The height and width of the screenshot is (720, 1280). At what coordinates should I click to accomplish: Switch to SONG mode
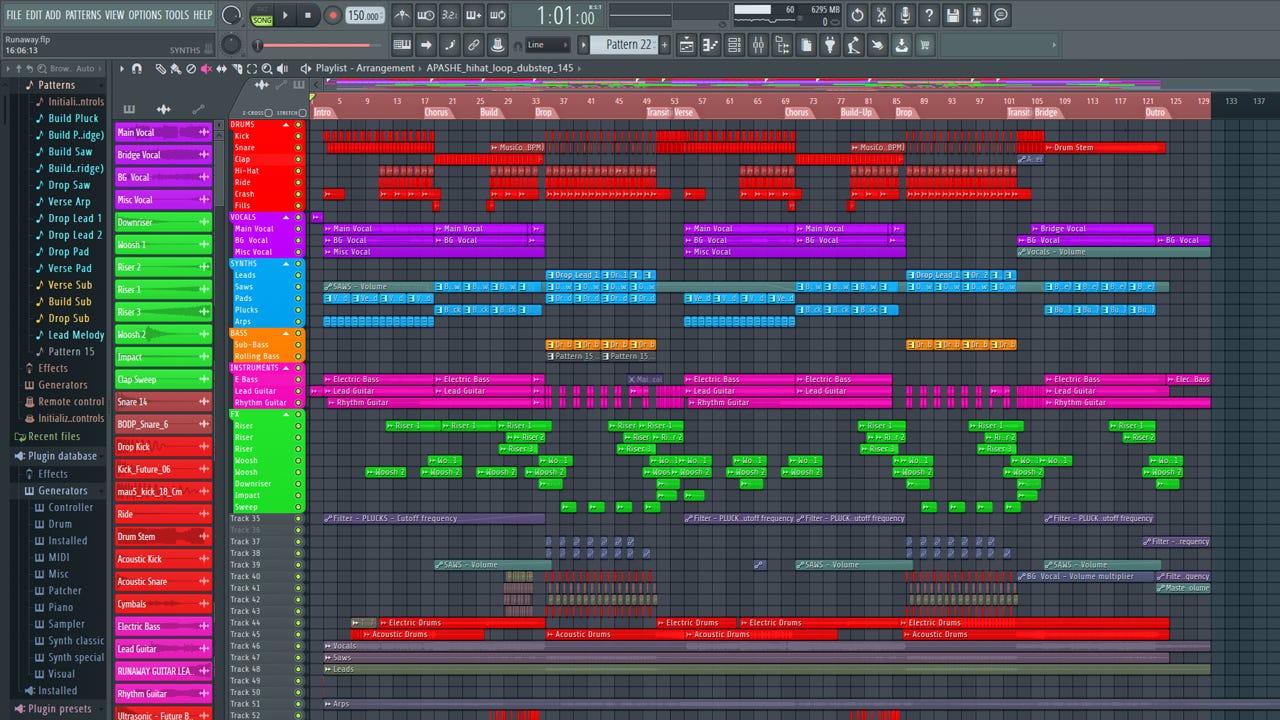pyautogui.click(x=261, y=20)
